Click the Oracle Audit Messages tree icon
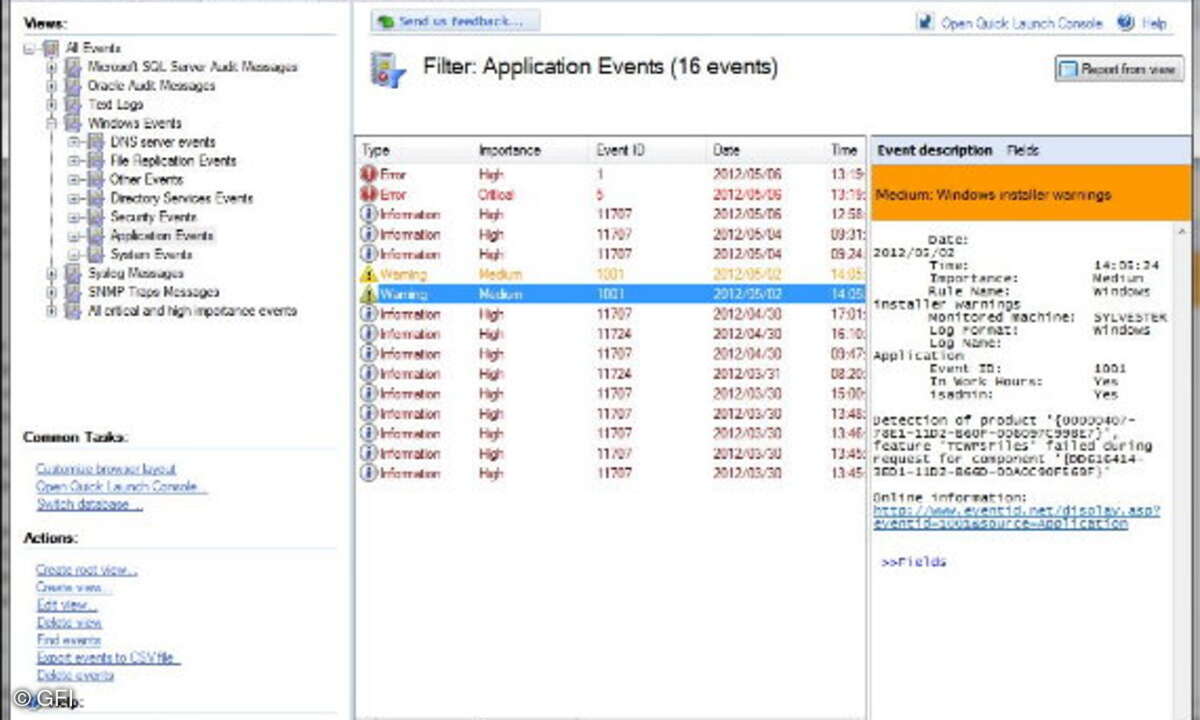This screenshot has width=1200, height=720. pos(72,86)
